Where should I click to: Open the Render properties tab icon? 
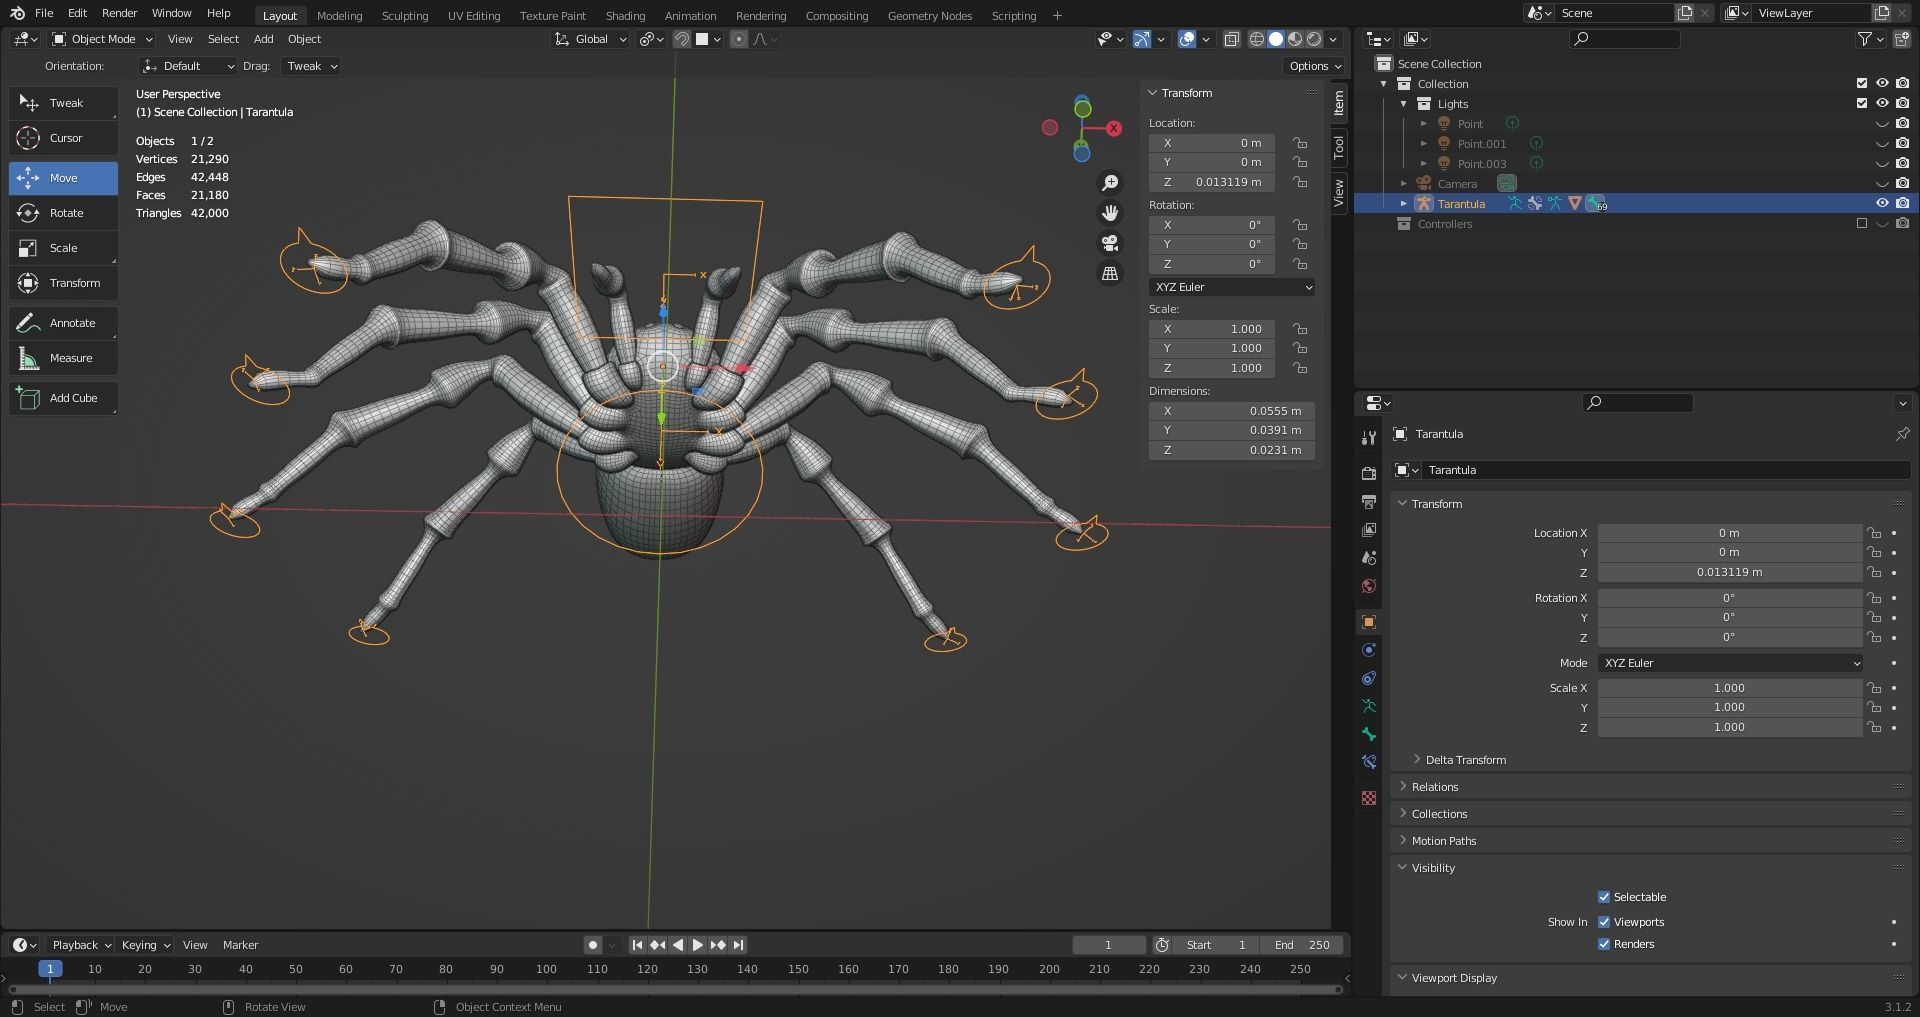[x=1369, y=473]
